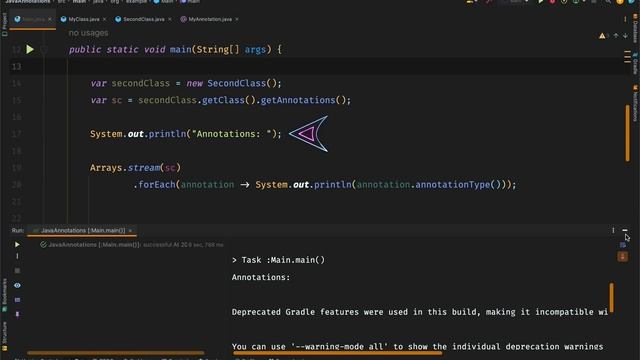The height and width of the screenshot is (360, 640).
Task: Open SecondClass.java editor tab
Action: click(143, 19)
